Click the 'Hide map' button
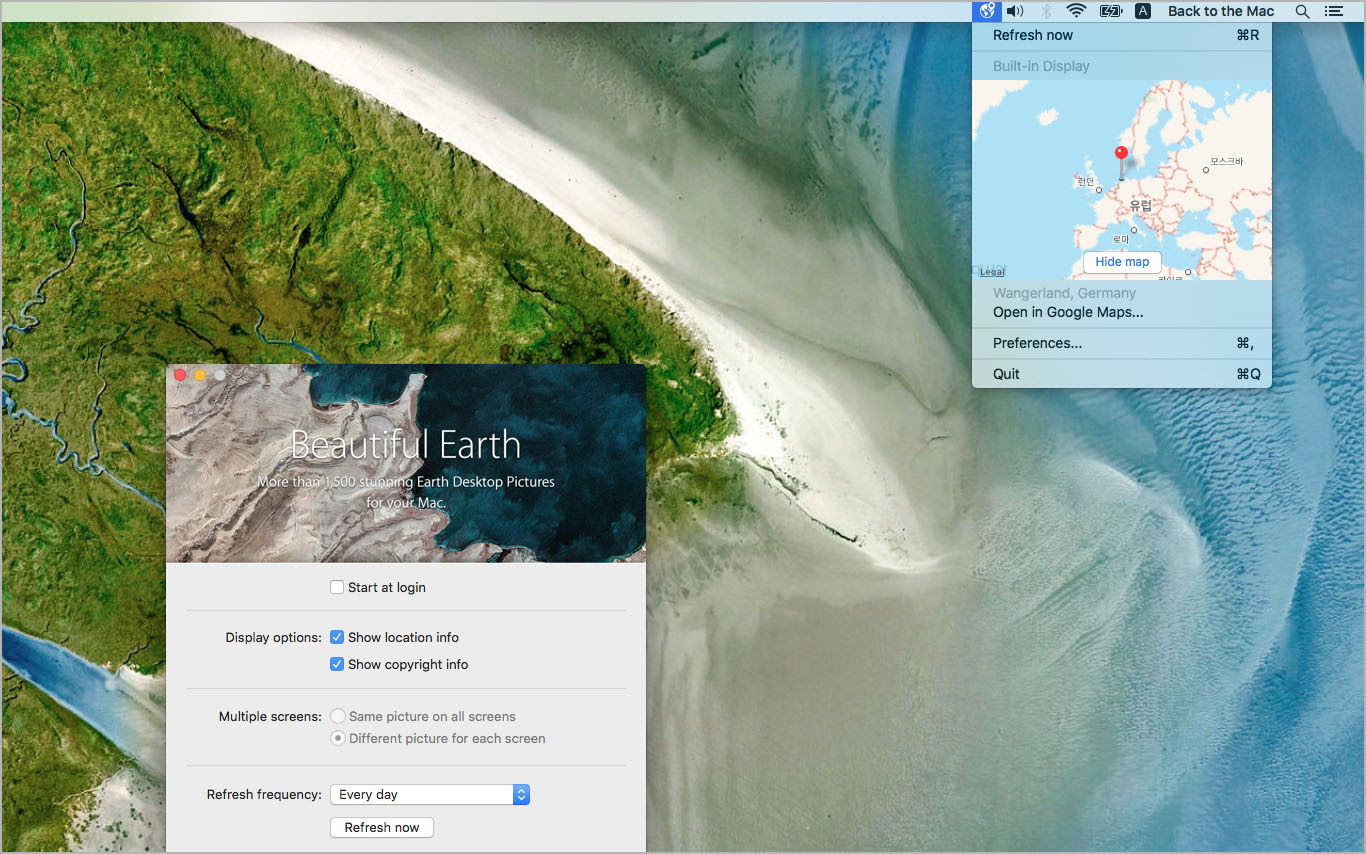 1122,262
